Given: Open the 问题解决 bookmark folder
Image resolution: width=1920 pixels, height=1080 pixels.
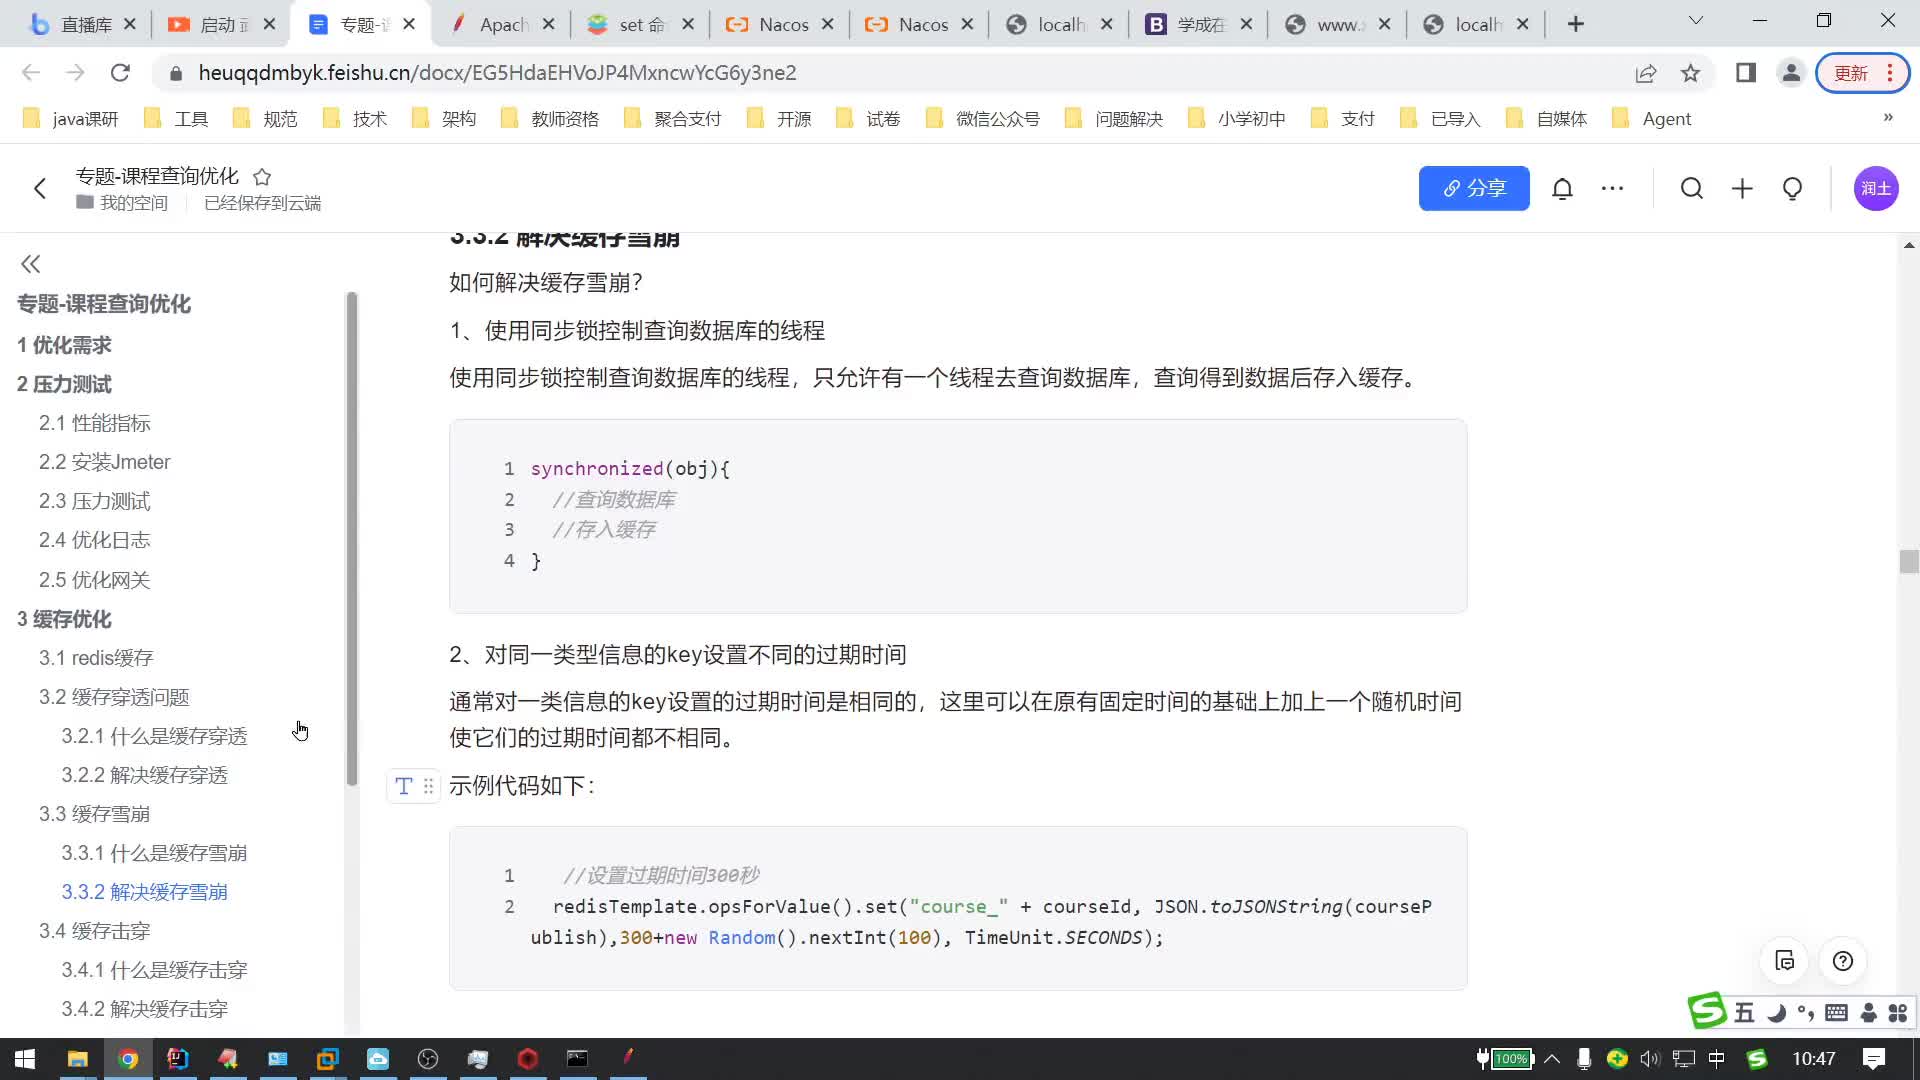Looking at the screenshot, I should point(1115,119).
